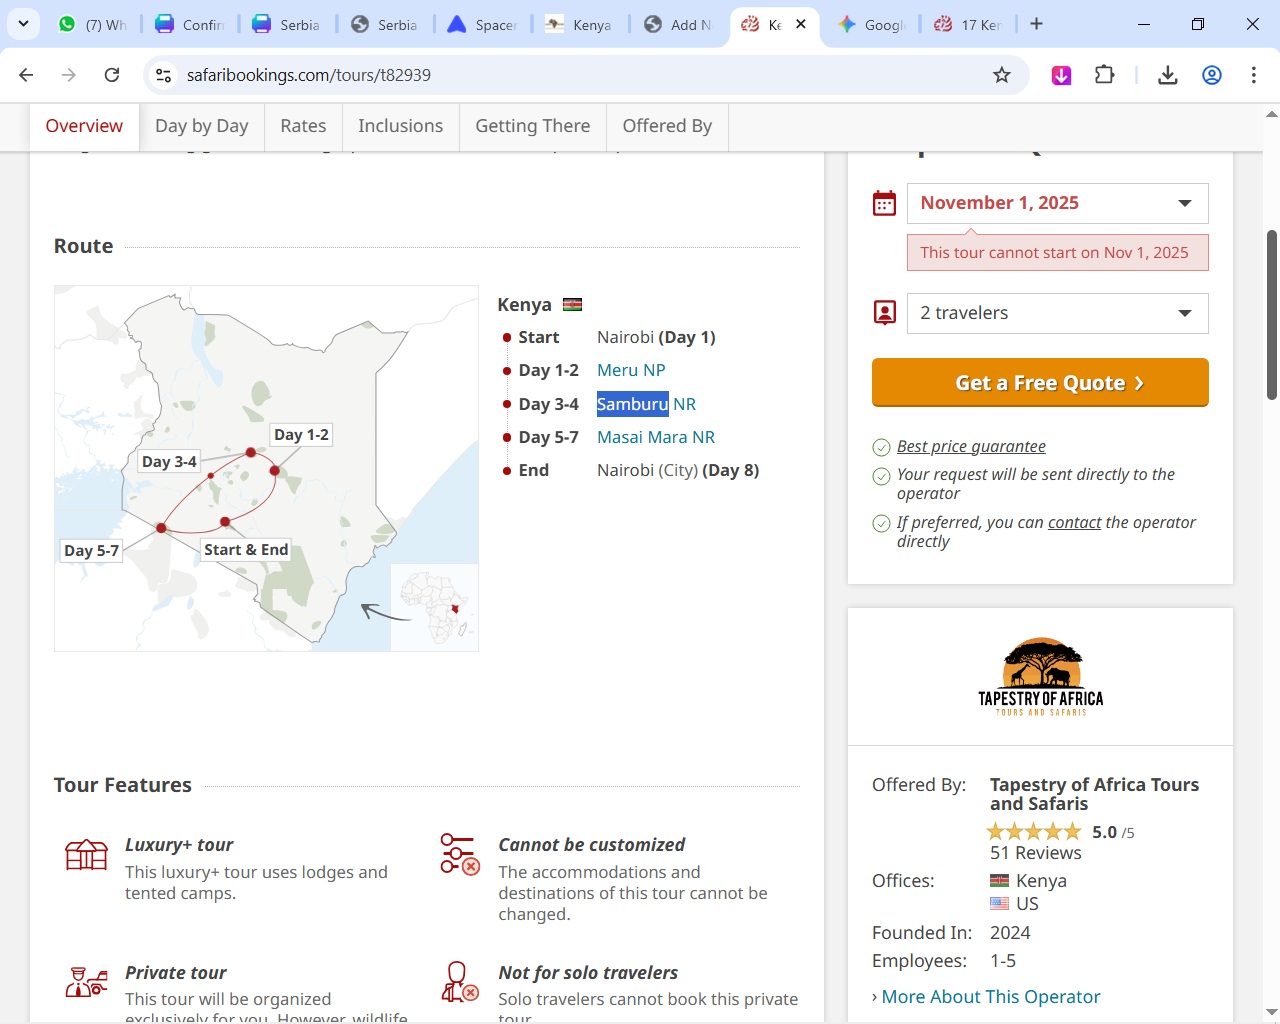Open the Extensions puzzle icon
Screen dimensions: 1280x1024
pyautogui.click(x=1104, y=75)
